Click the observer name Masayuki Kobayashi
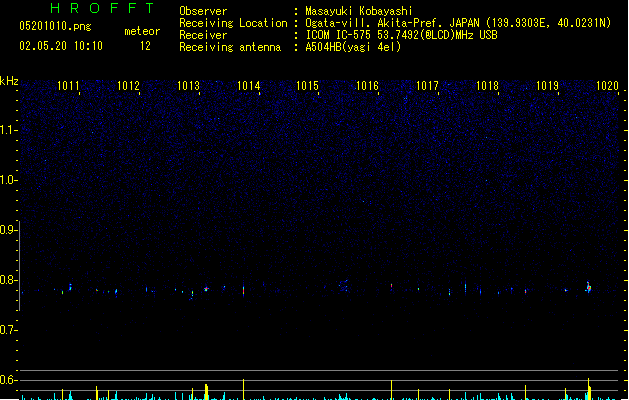Viewport: 629px width, 400px height. tap(358, 11)
